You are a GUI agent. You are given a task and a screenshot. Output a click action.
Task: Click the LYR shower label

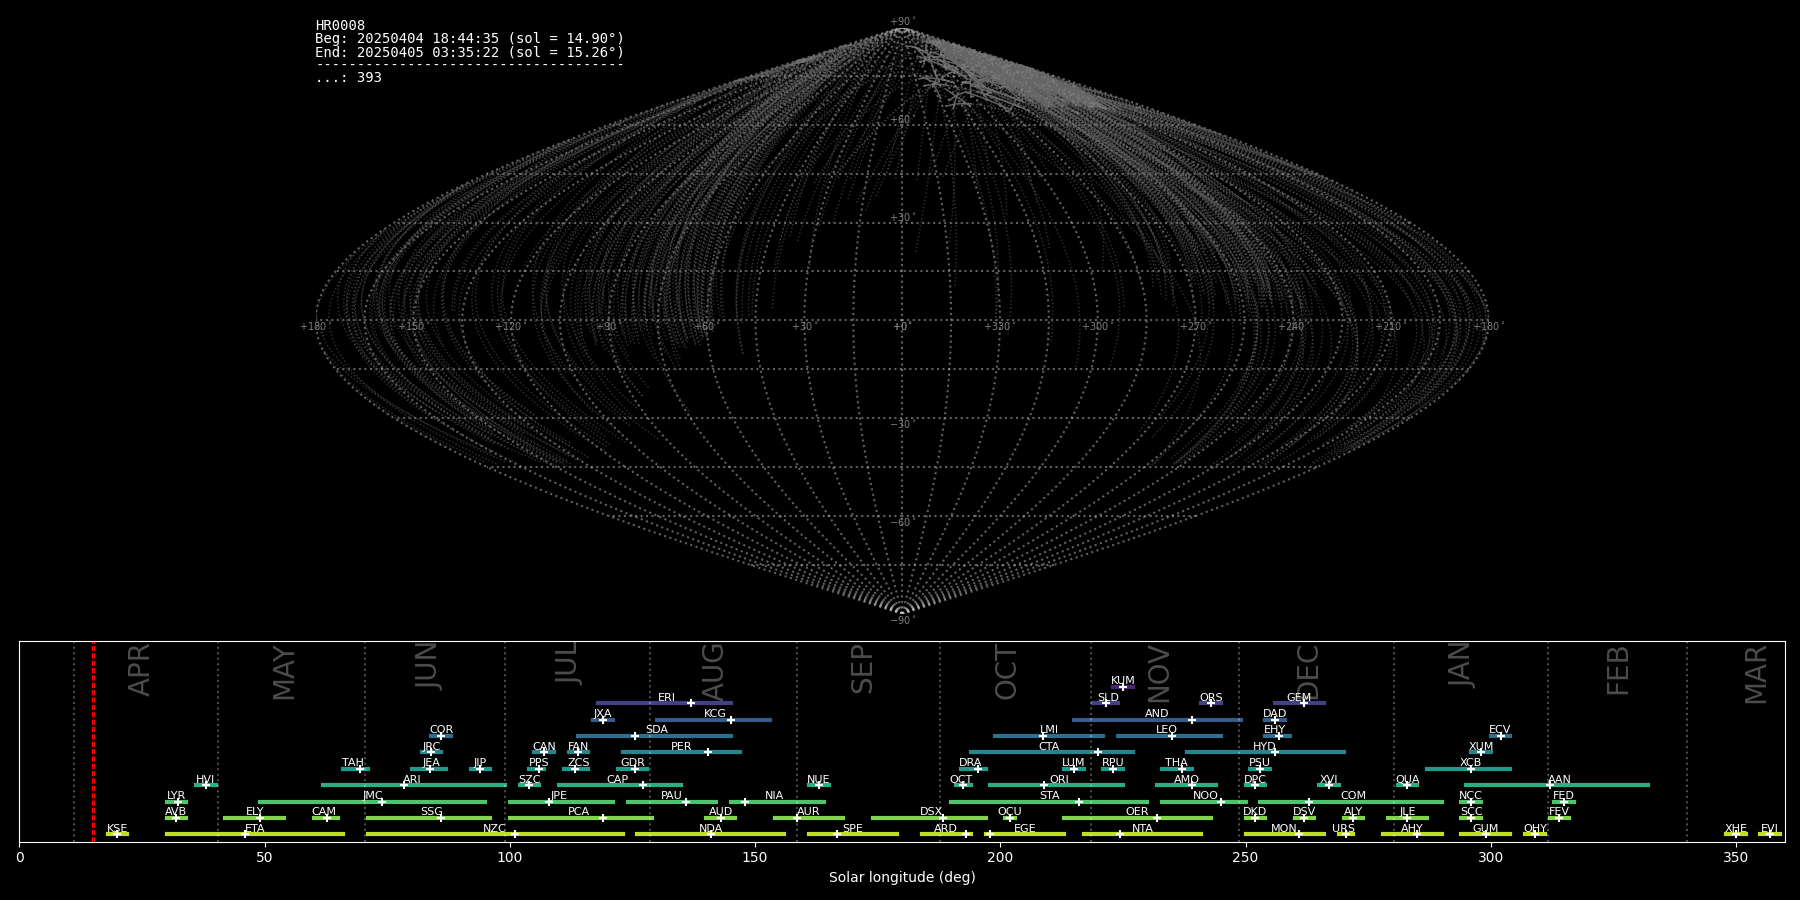pyautogui.click(x=176, y=796)
